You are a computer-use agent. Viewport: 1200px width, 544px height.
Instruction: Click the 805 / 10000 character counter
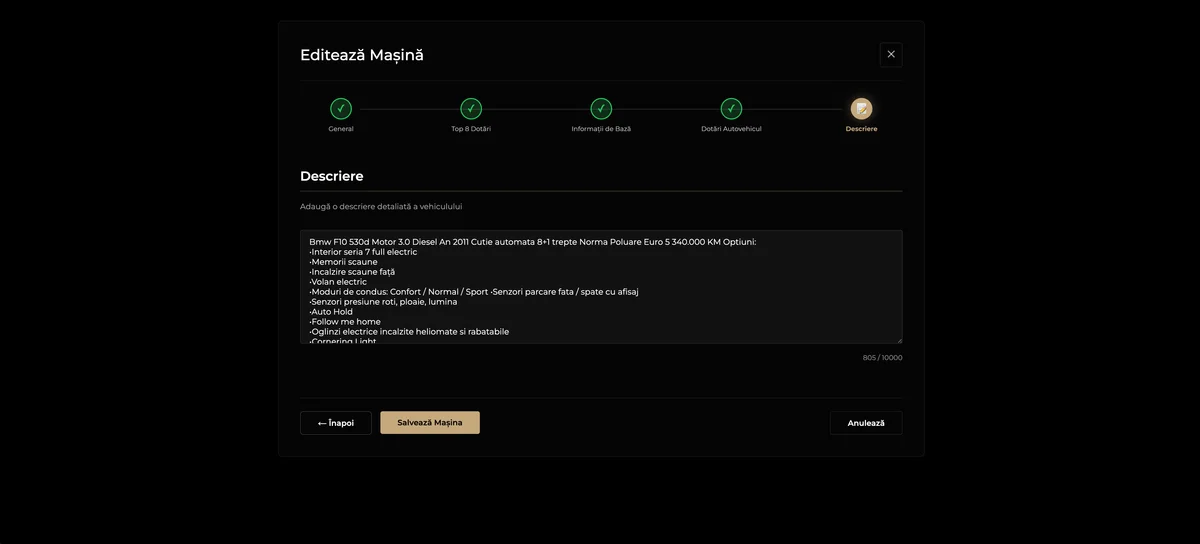882,358
